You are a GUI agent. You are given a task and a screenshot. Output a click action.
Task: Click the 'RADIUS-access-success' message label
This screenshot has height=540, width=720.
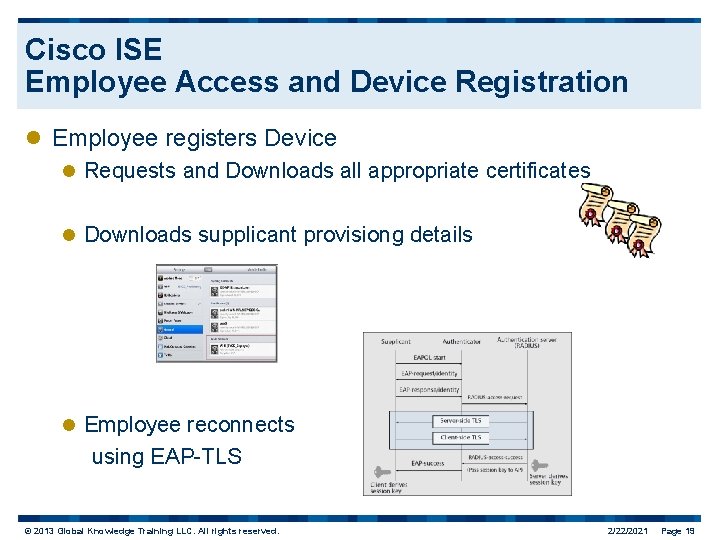pyautogui.click(x=495, y=457)
